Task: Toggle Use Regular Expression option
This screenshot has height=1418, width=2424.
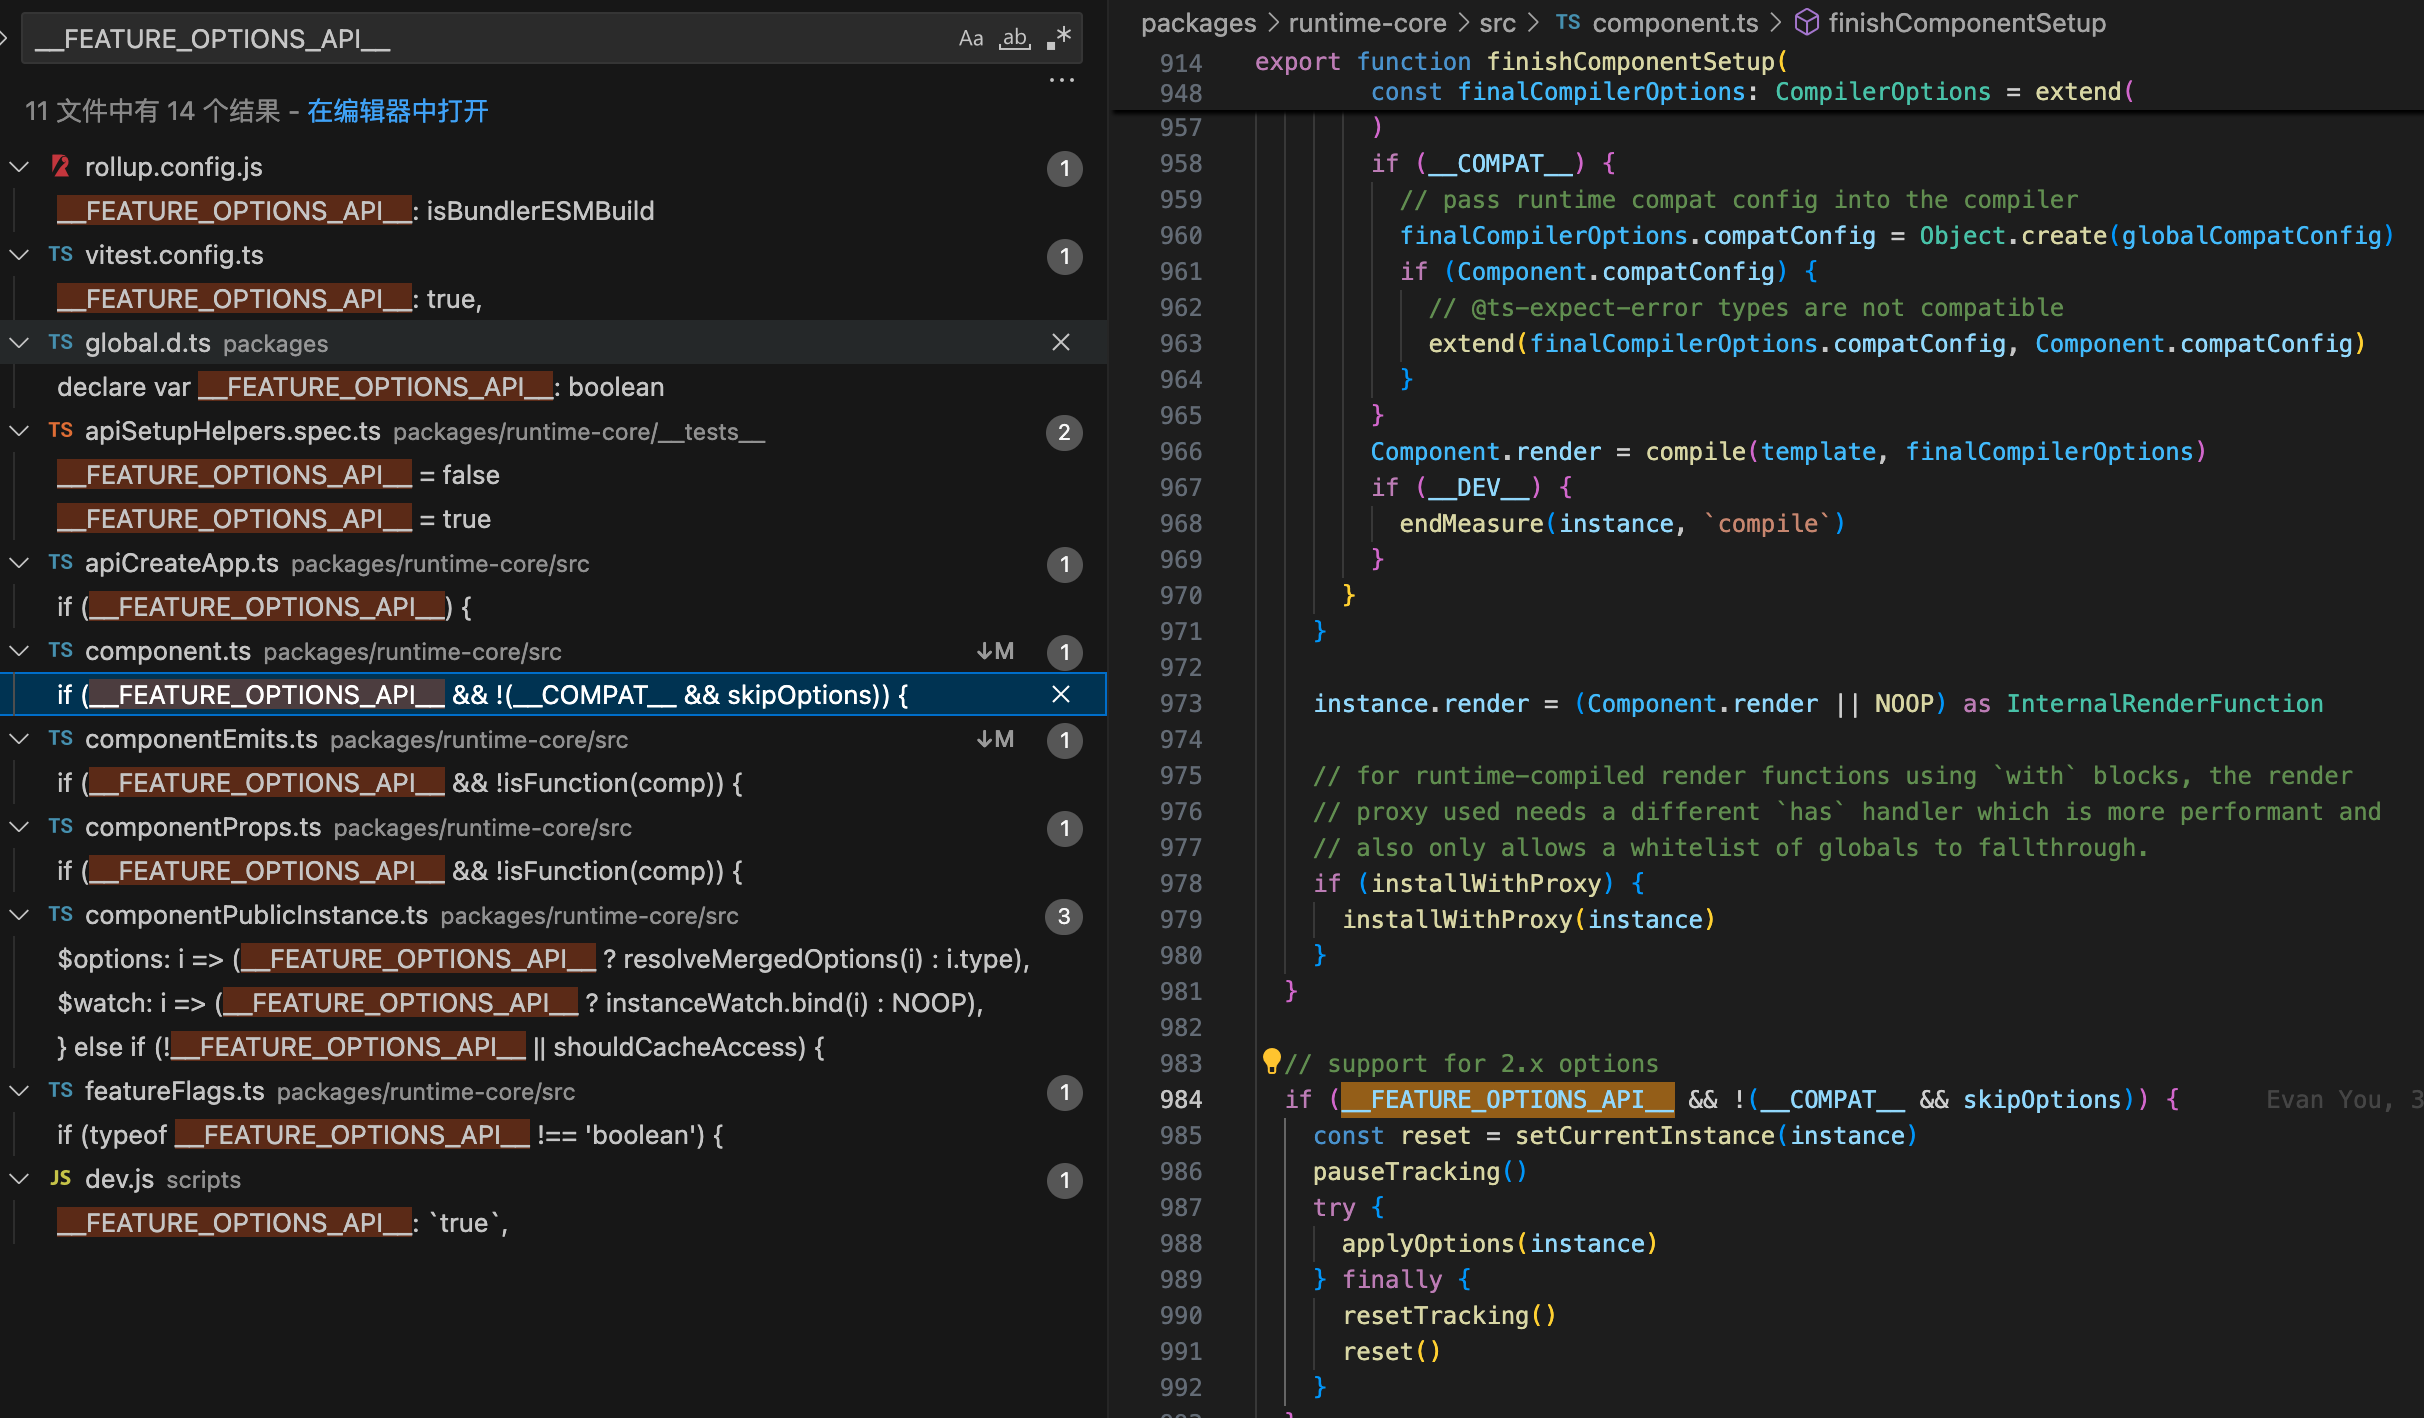Action: coord(1059,39)
